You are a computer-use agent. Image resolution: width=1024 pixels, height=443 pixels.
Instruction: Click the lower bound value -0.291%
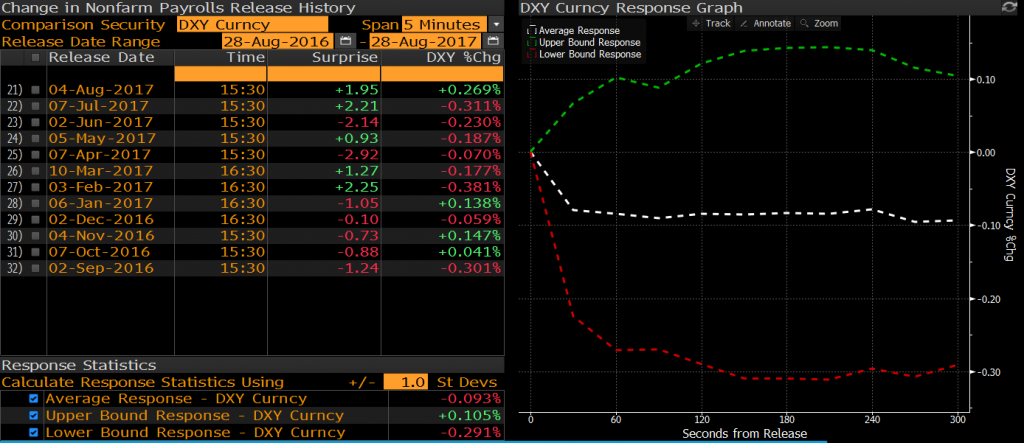click(x=470, y=433)
